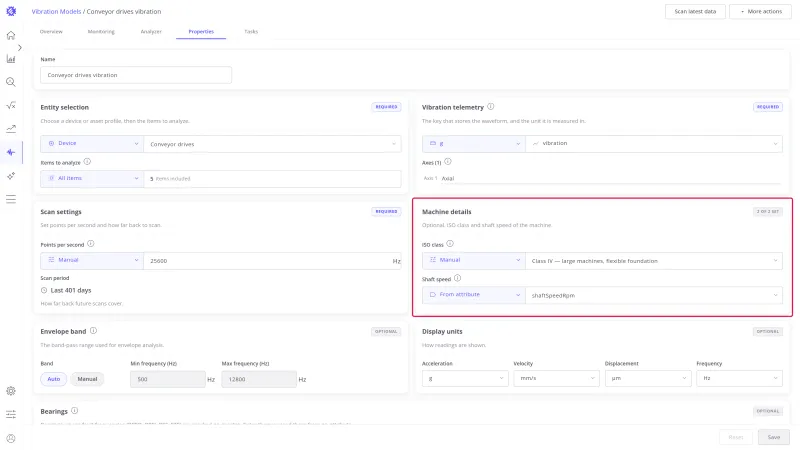
Task: Open ISO class Manual mode dropdown
Action: pos(473,260)
